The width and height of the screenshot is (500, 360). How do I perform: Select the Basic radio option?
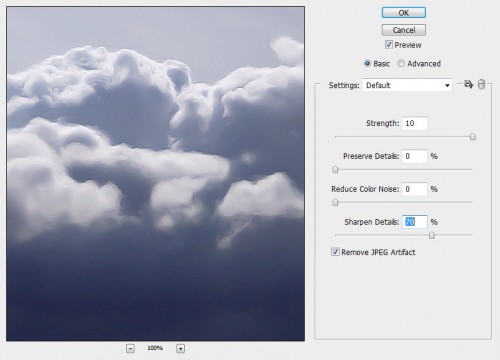click(367, 63)
